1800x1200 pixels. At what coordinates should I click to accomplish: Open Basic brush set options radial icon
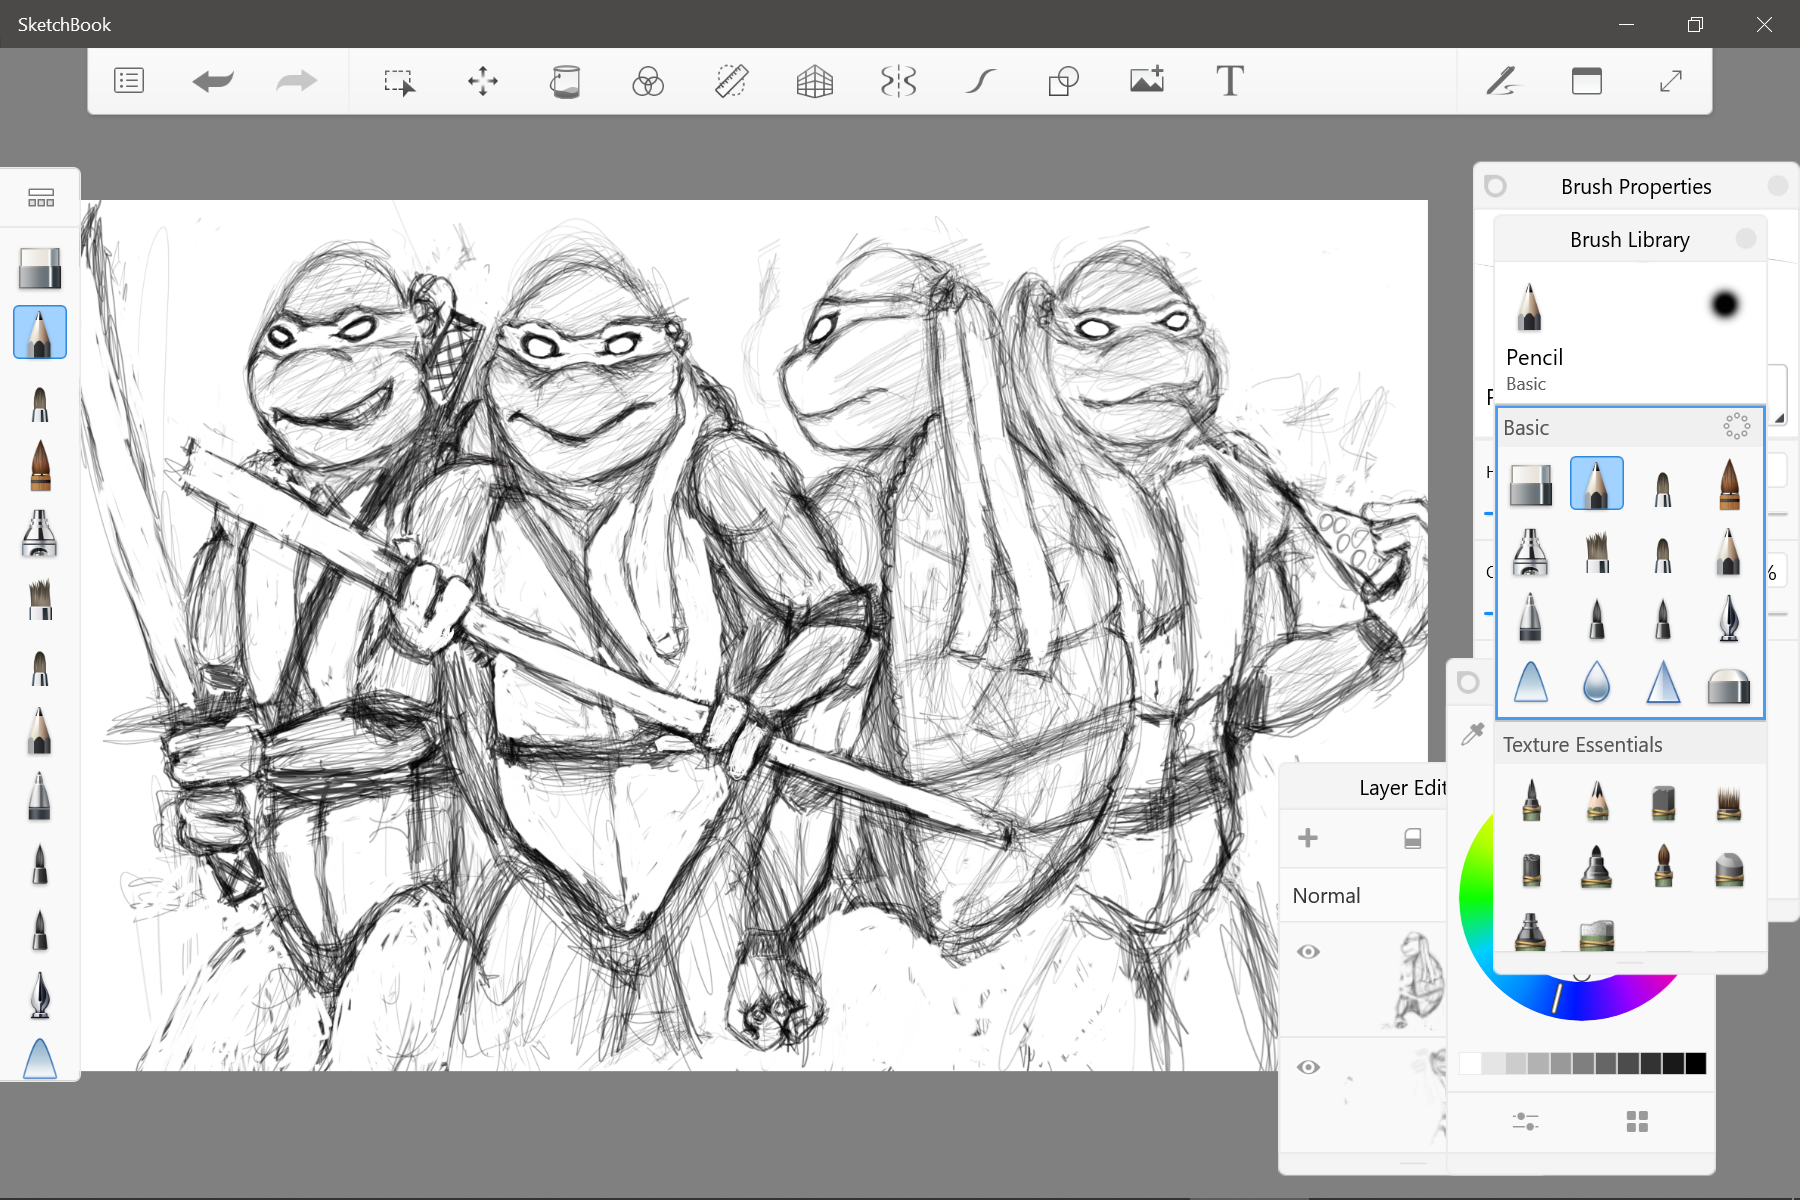(1737, 426)
